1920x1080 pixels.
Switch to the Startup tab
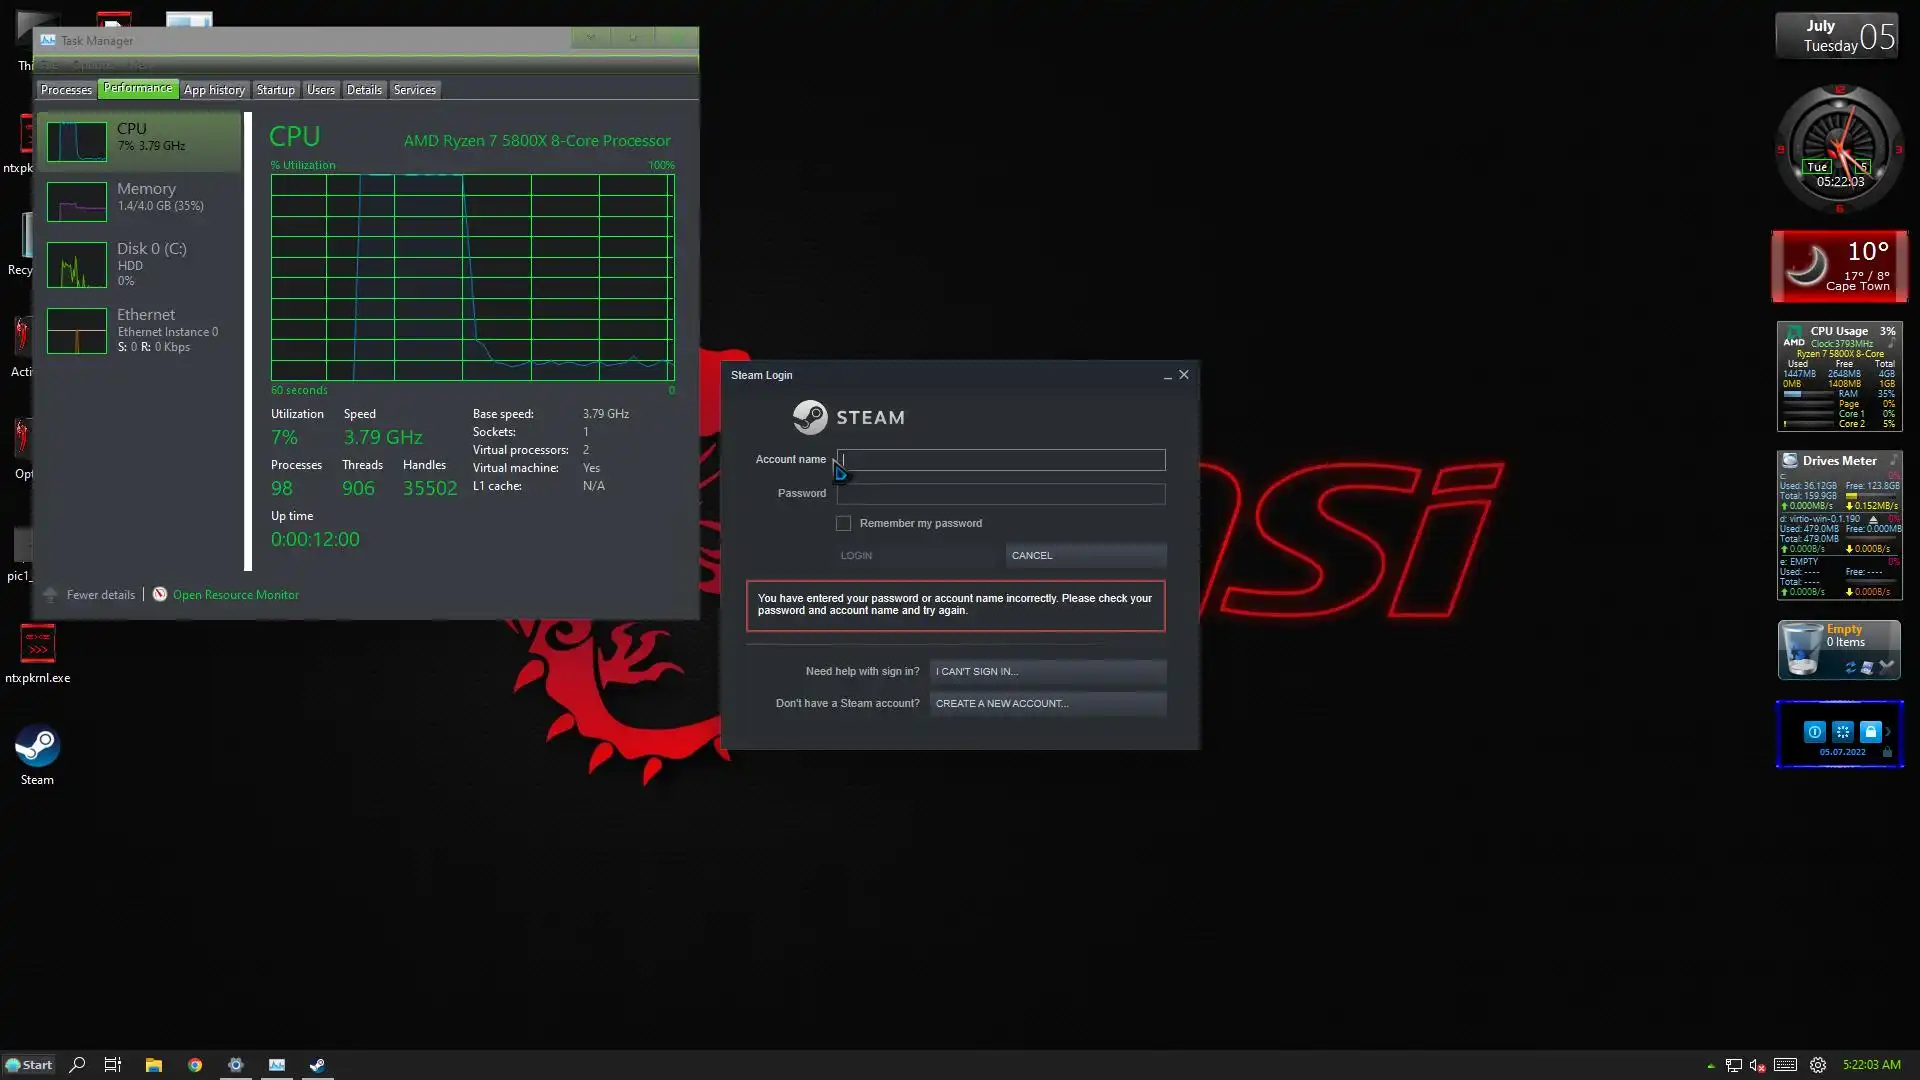coord(275,90)
